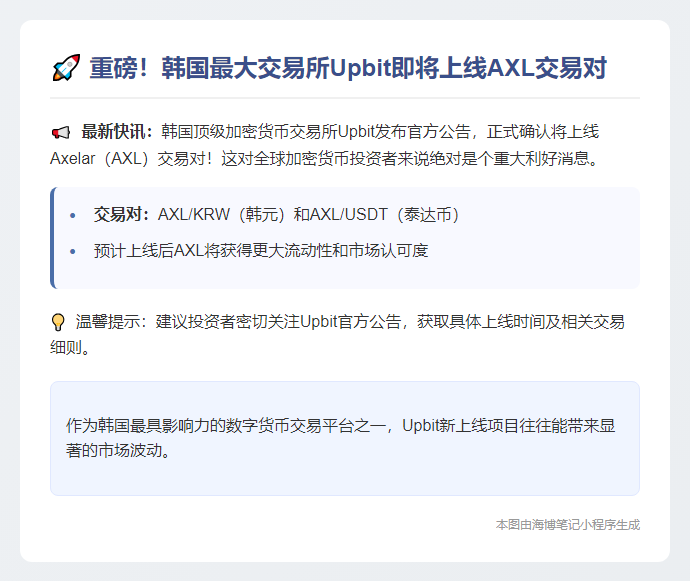Click the text 著的市场波动。
The image size is (690, 581).
click(118, 451)
